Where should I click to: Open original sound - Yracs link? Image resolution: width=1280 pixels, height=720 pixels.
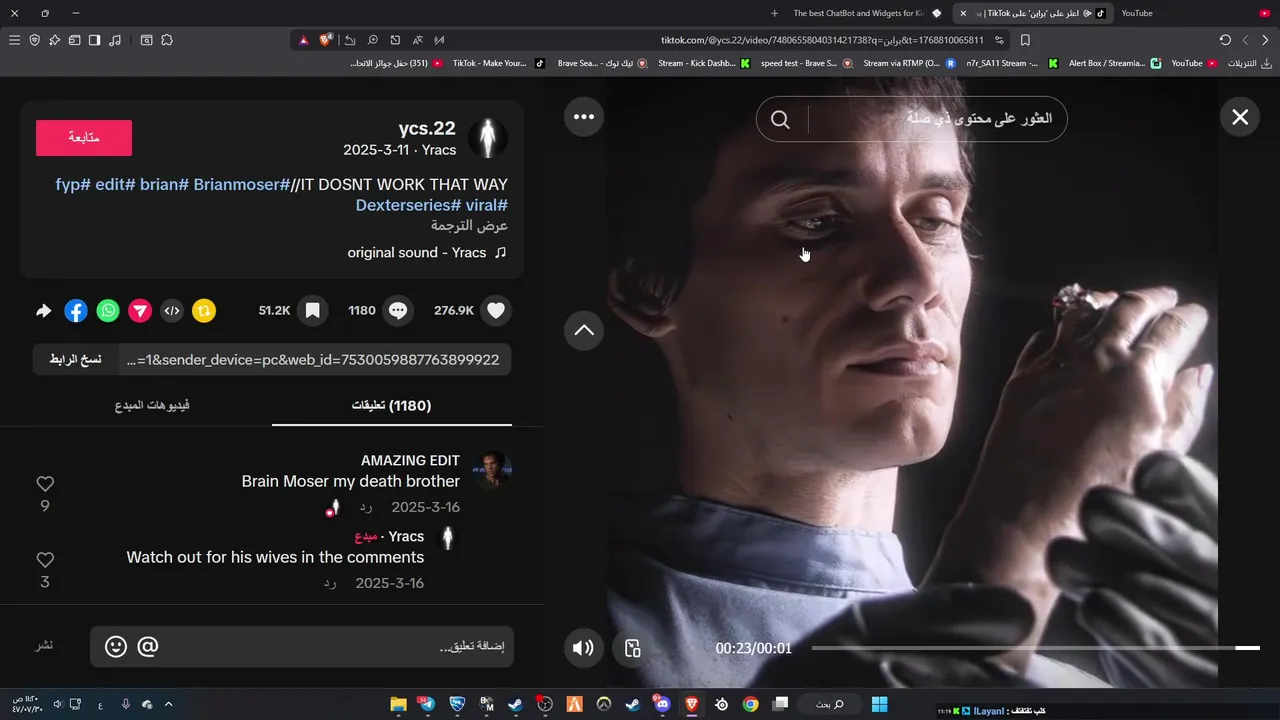click(427, 253)
